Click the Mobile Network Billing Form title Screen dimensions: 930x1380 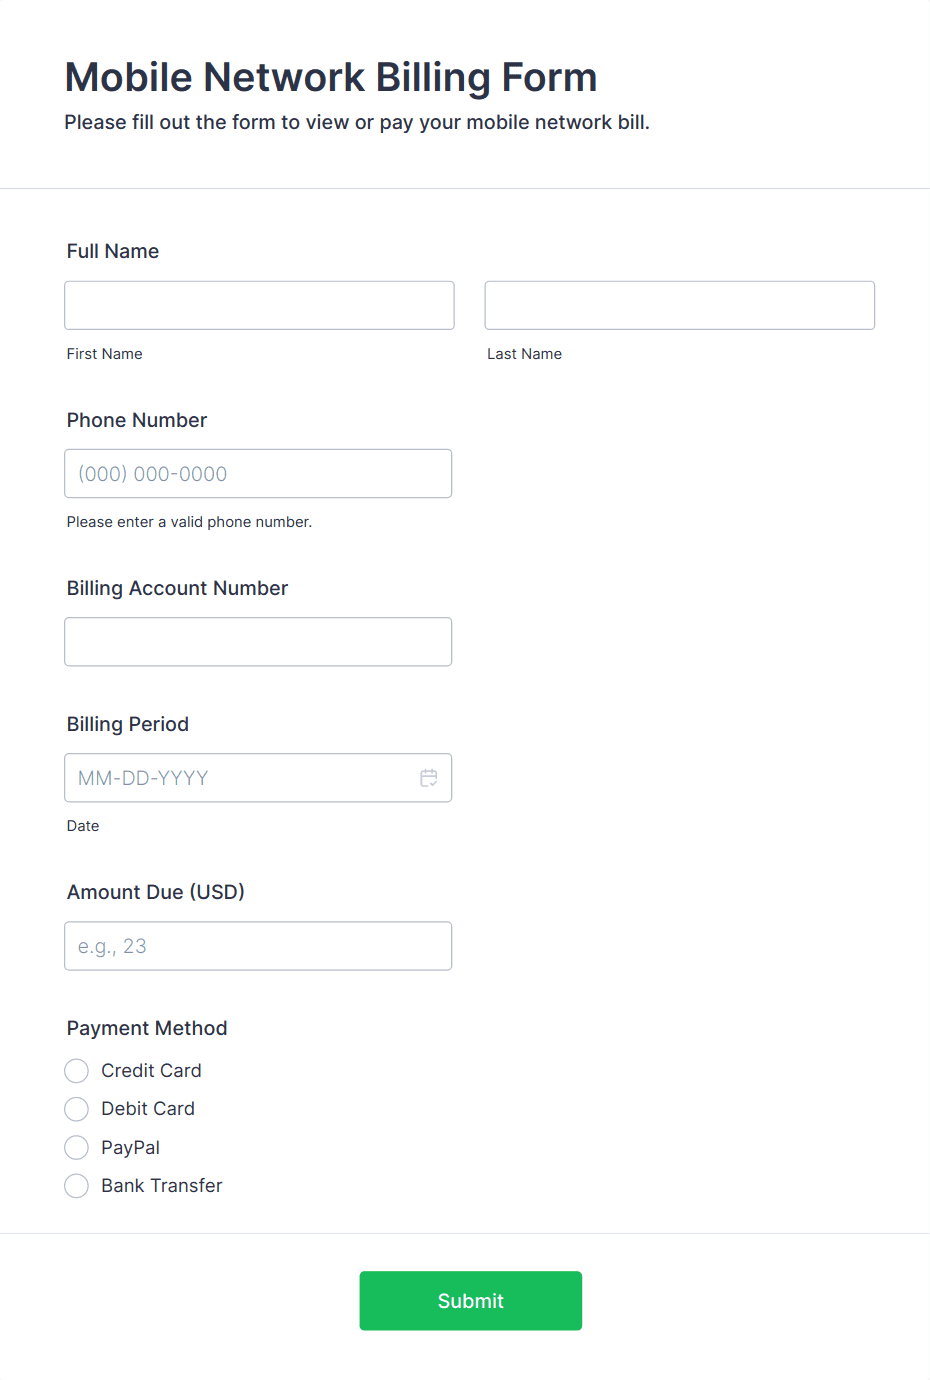point(331,77)
